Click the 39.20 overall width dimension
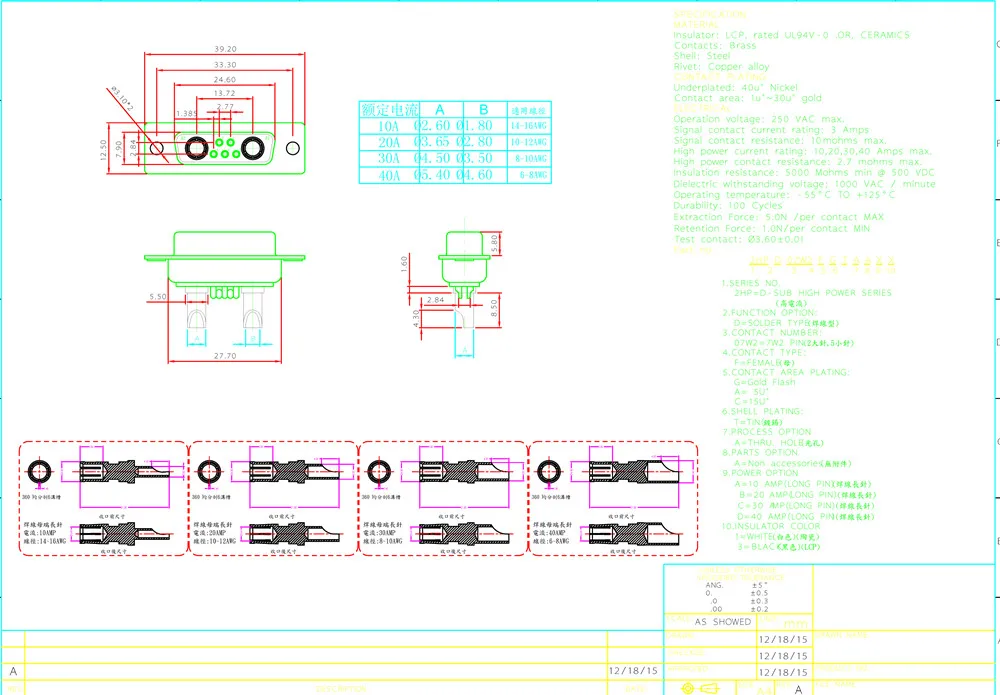Viewport: 1000px width, 695px height. [225, 49]
